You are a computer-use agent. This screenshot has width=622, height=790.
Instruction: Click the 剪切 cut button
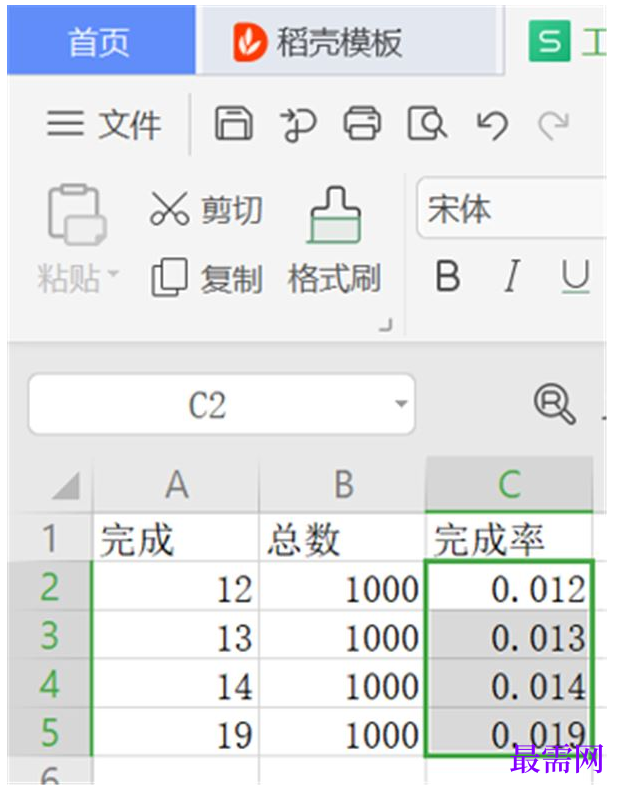pyautogui.click(x=206, y=209)
